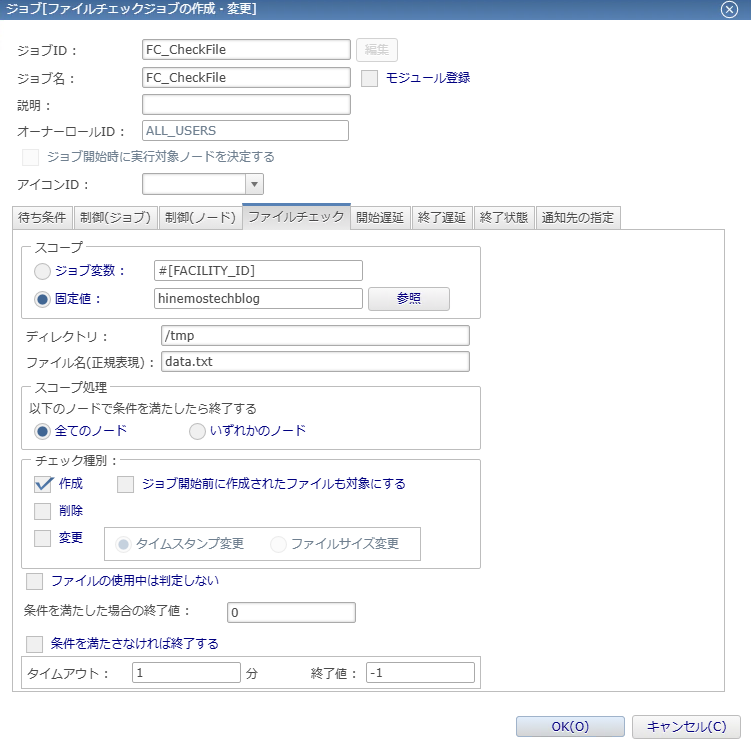Switch to the 待ち条件 tab
751x747 pixels.
42,217
